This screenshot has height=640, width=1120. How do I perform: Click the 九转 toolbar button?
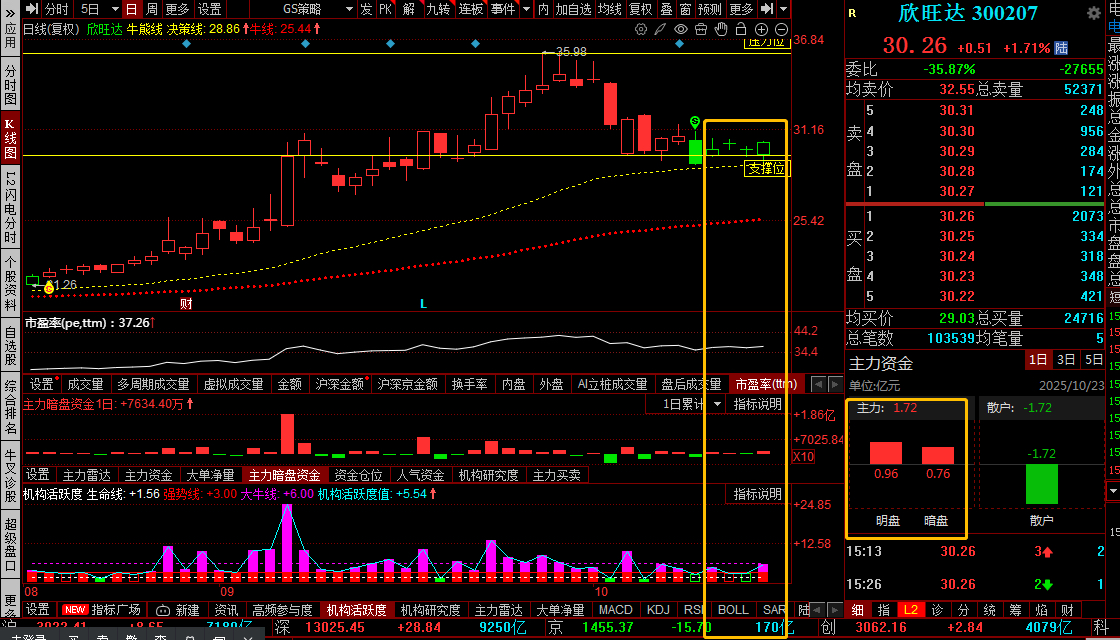click(439, 9)
